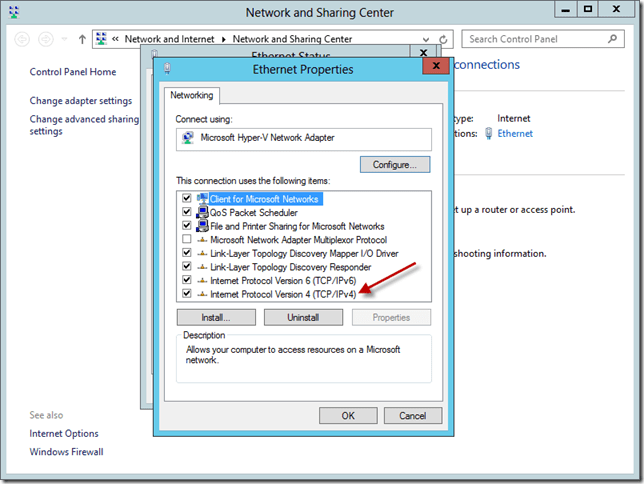Open the Windows Firewall link
Viewport: 644px width, 484px height.
[x=66, y=452]
